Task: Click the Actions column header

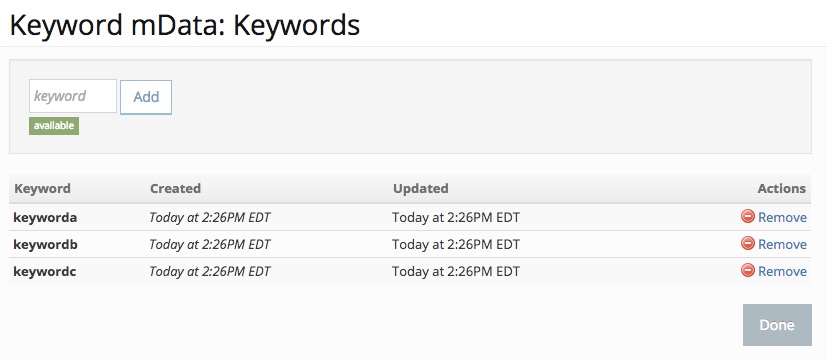Action: (782, 188)
